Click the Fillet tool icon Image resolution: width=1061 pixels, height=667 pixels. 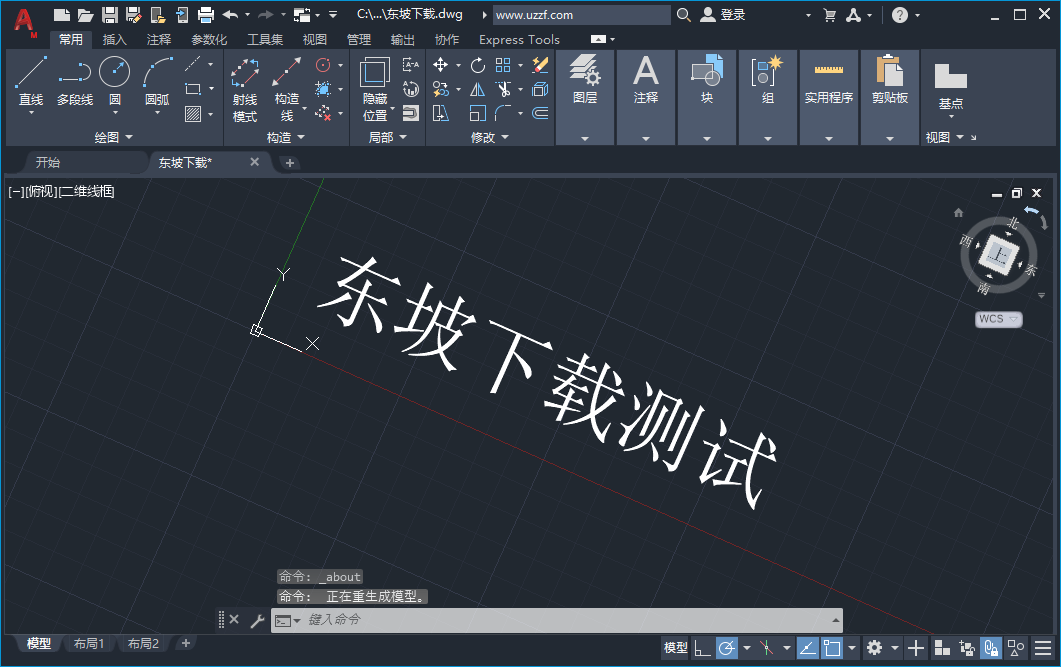[x=503, y=113]
